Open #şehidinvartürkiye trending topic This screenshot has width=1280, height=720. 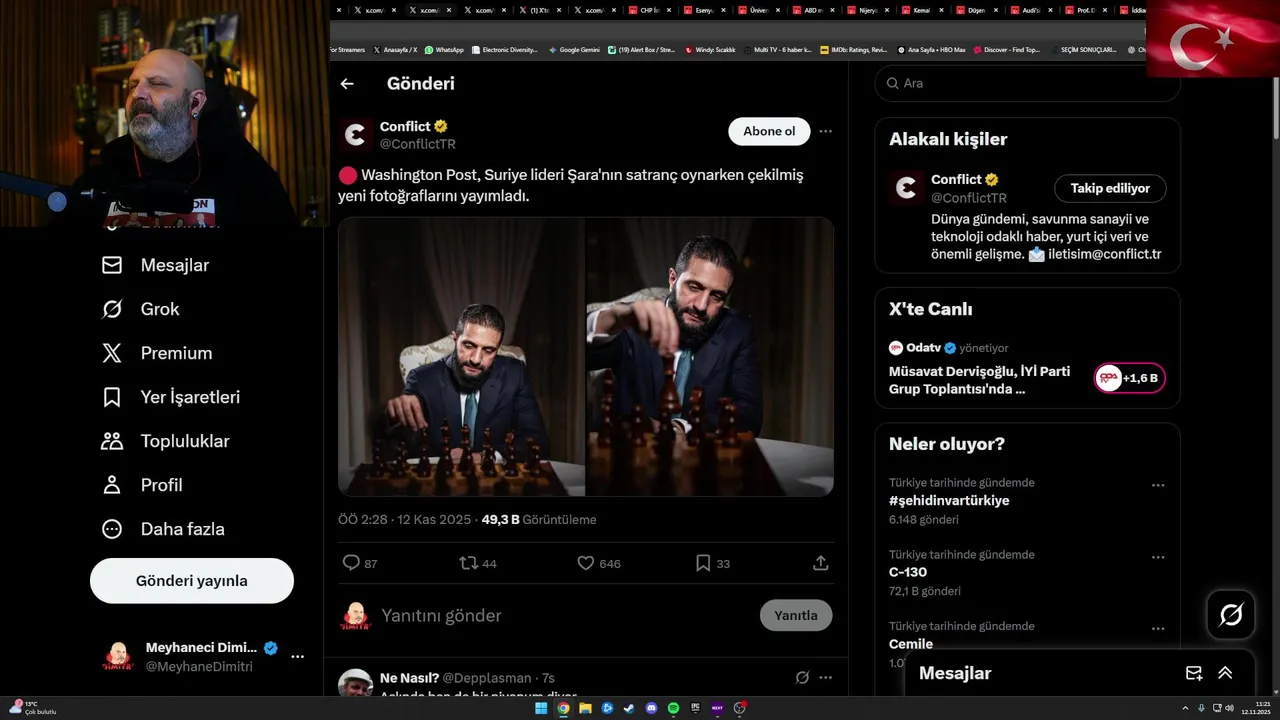pyautogui.click(x=949, y=501)
